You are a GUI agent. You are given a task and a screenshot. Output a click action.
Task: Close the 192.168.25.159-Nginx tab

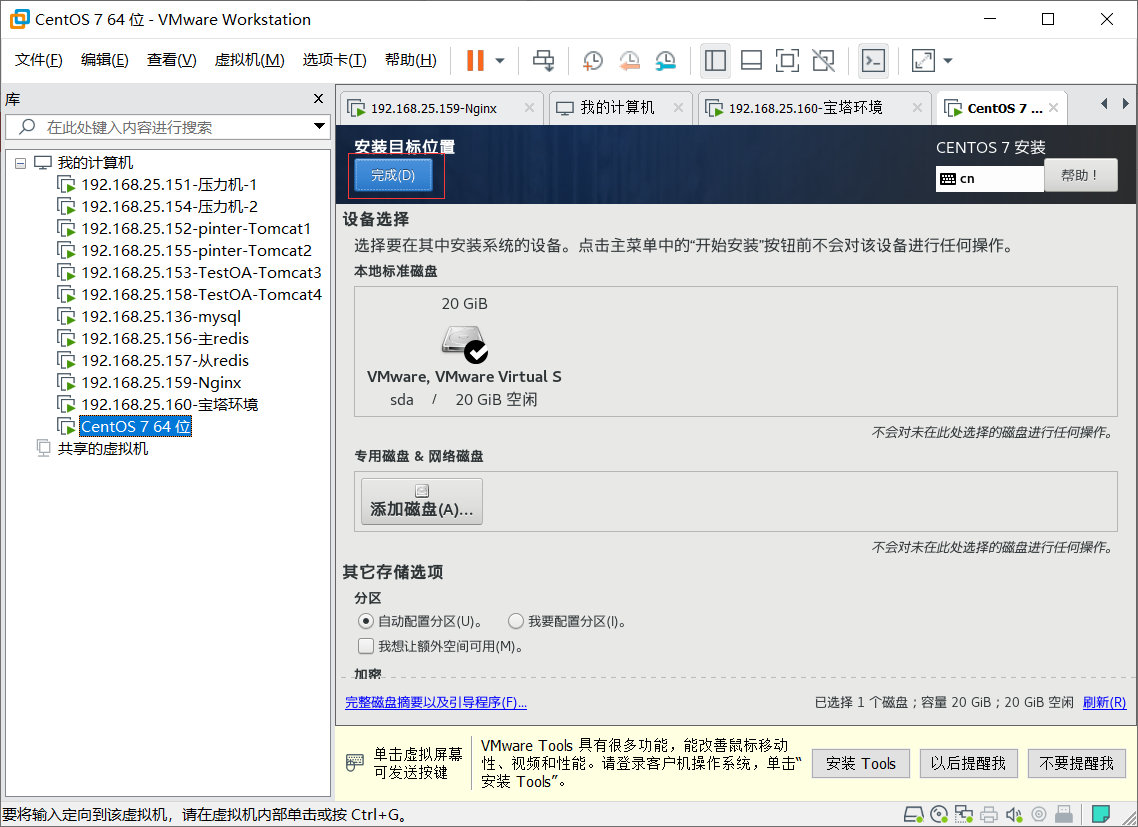coord(529,107)
